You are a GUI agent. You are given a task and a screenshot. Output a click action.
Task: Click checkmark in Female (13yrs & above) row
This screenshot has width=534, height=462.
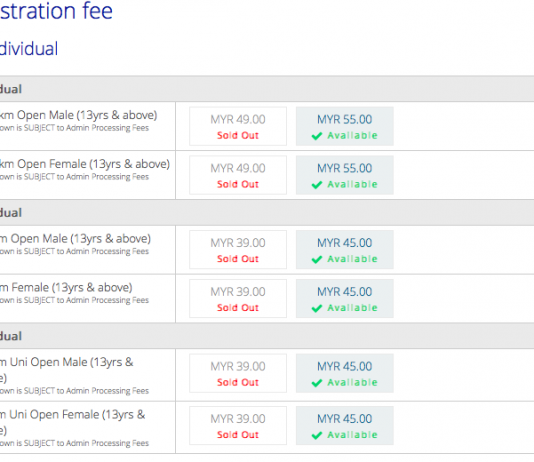point(317,308)
